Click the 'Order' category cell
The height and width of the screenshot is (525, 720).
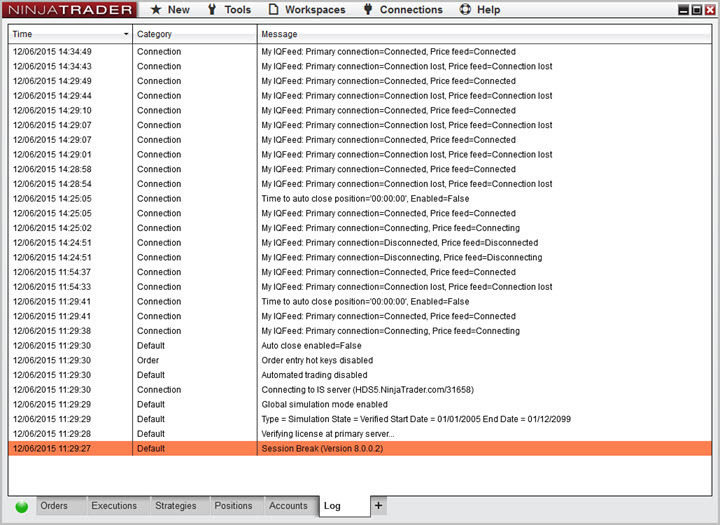[148, 360]
